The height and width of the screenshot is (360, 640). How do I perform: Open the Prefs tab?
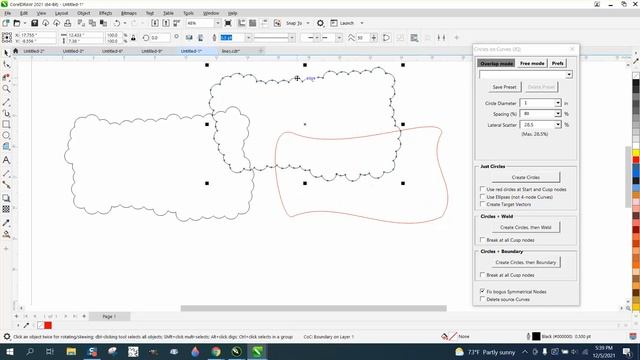[558, 63]
